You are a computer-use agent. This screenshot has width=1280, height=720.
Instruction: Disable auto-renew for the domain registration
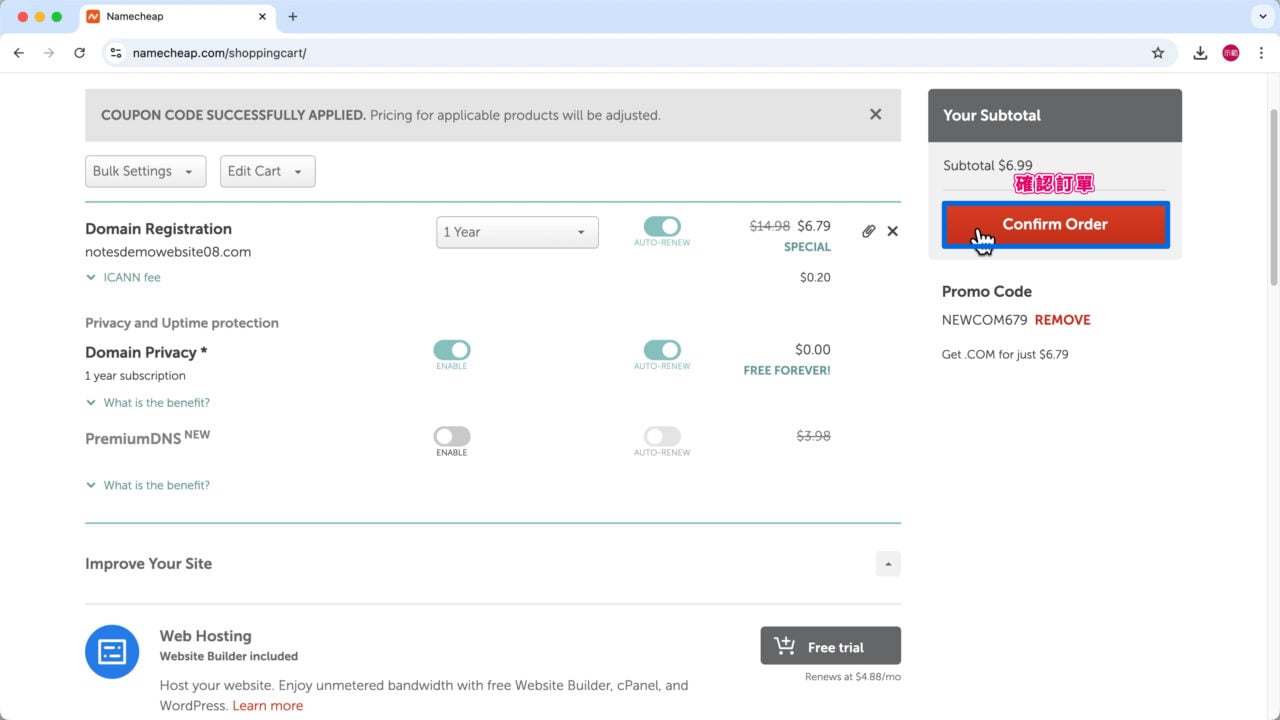661,227
